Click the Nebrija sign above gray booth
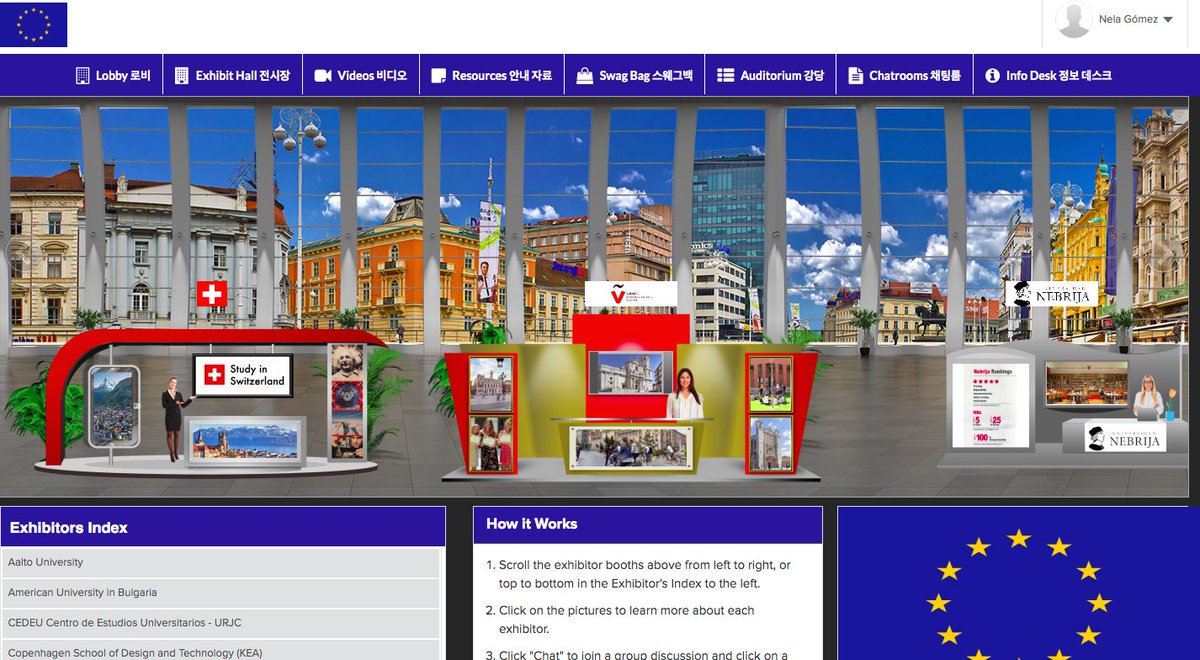Screen dimensions: 1200x660 [x=1051, y=293]
